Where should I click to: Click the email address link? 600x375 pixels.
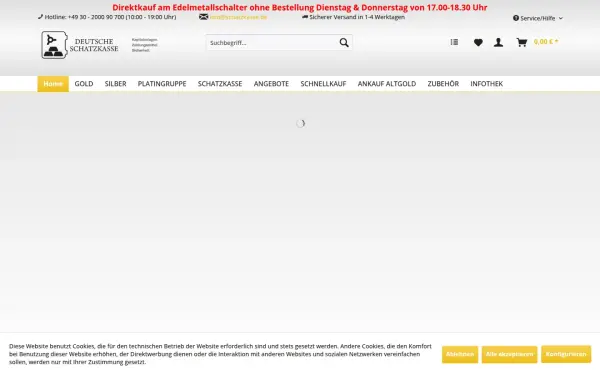coord(238,17)
